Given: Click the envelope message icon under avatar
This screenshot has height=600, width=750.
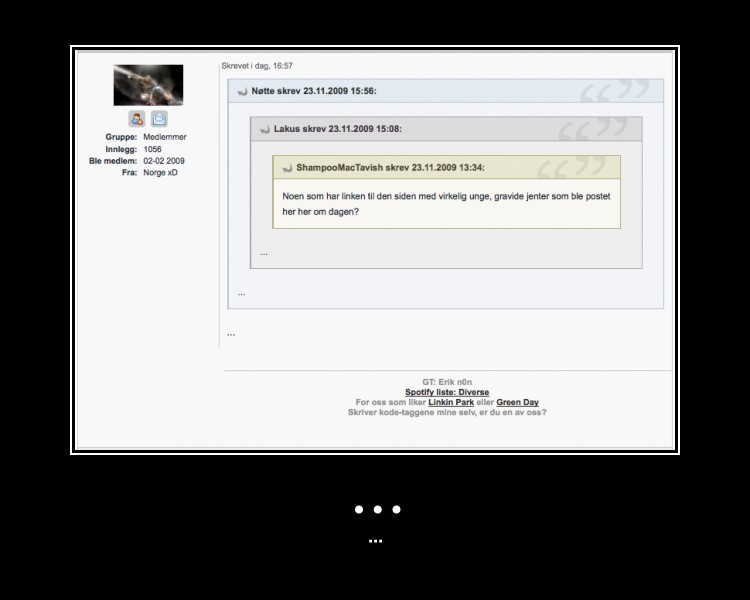Looking at the screenshot, I should tap(159, 119).
